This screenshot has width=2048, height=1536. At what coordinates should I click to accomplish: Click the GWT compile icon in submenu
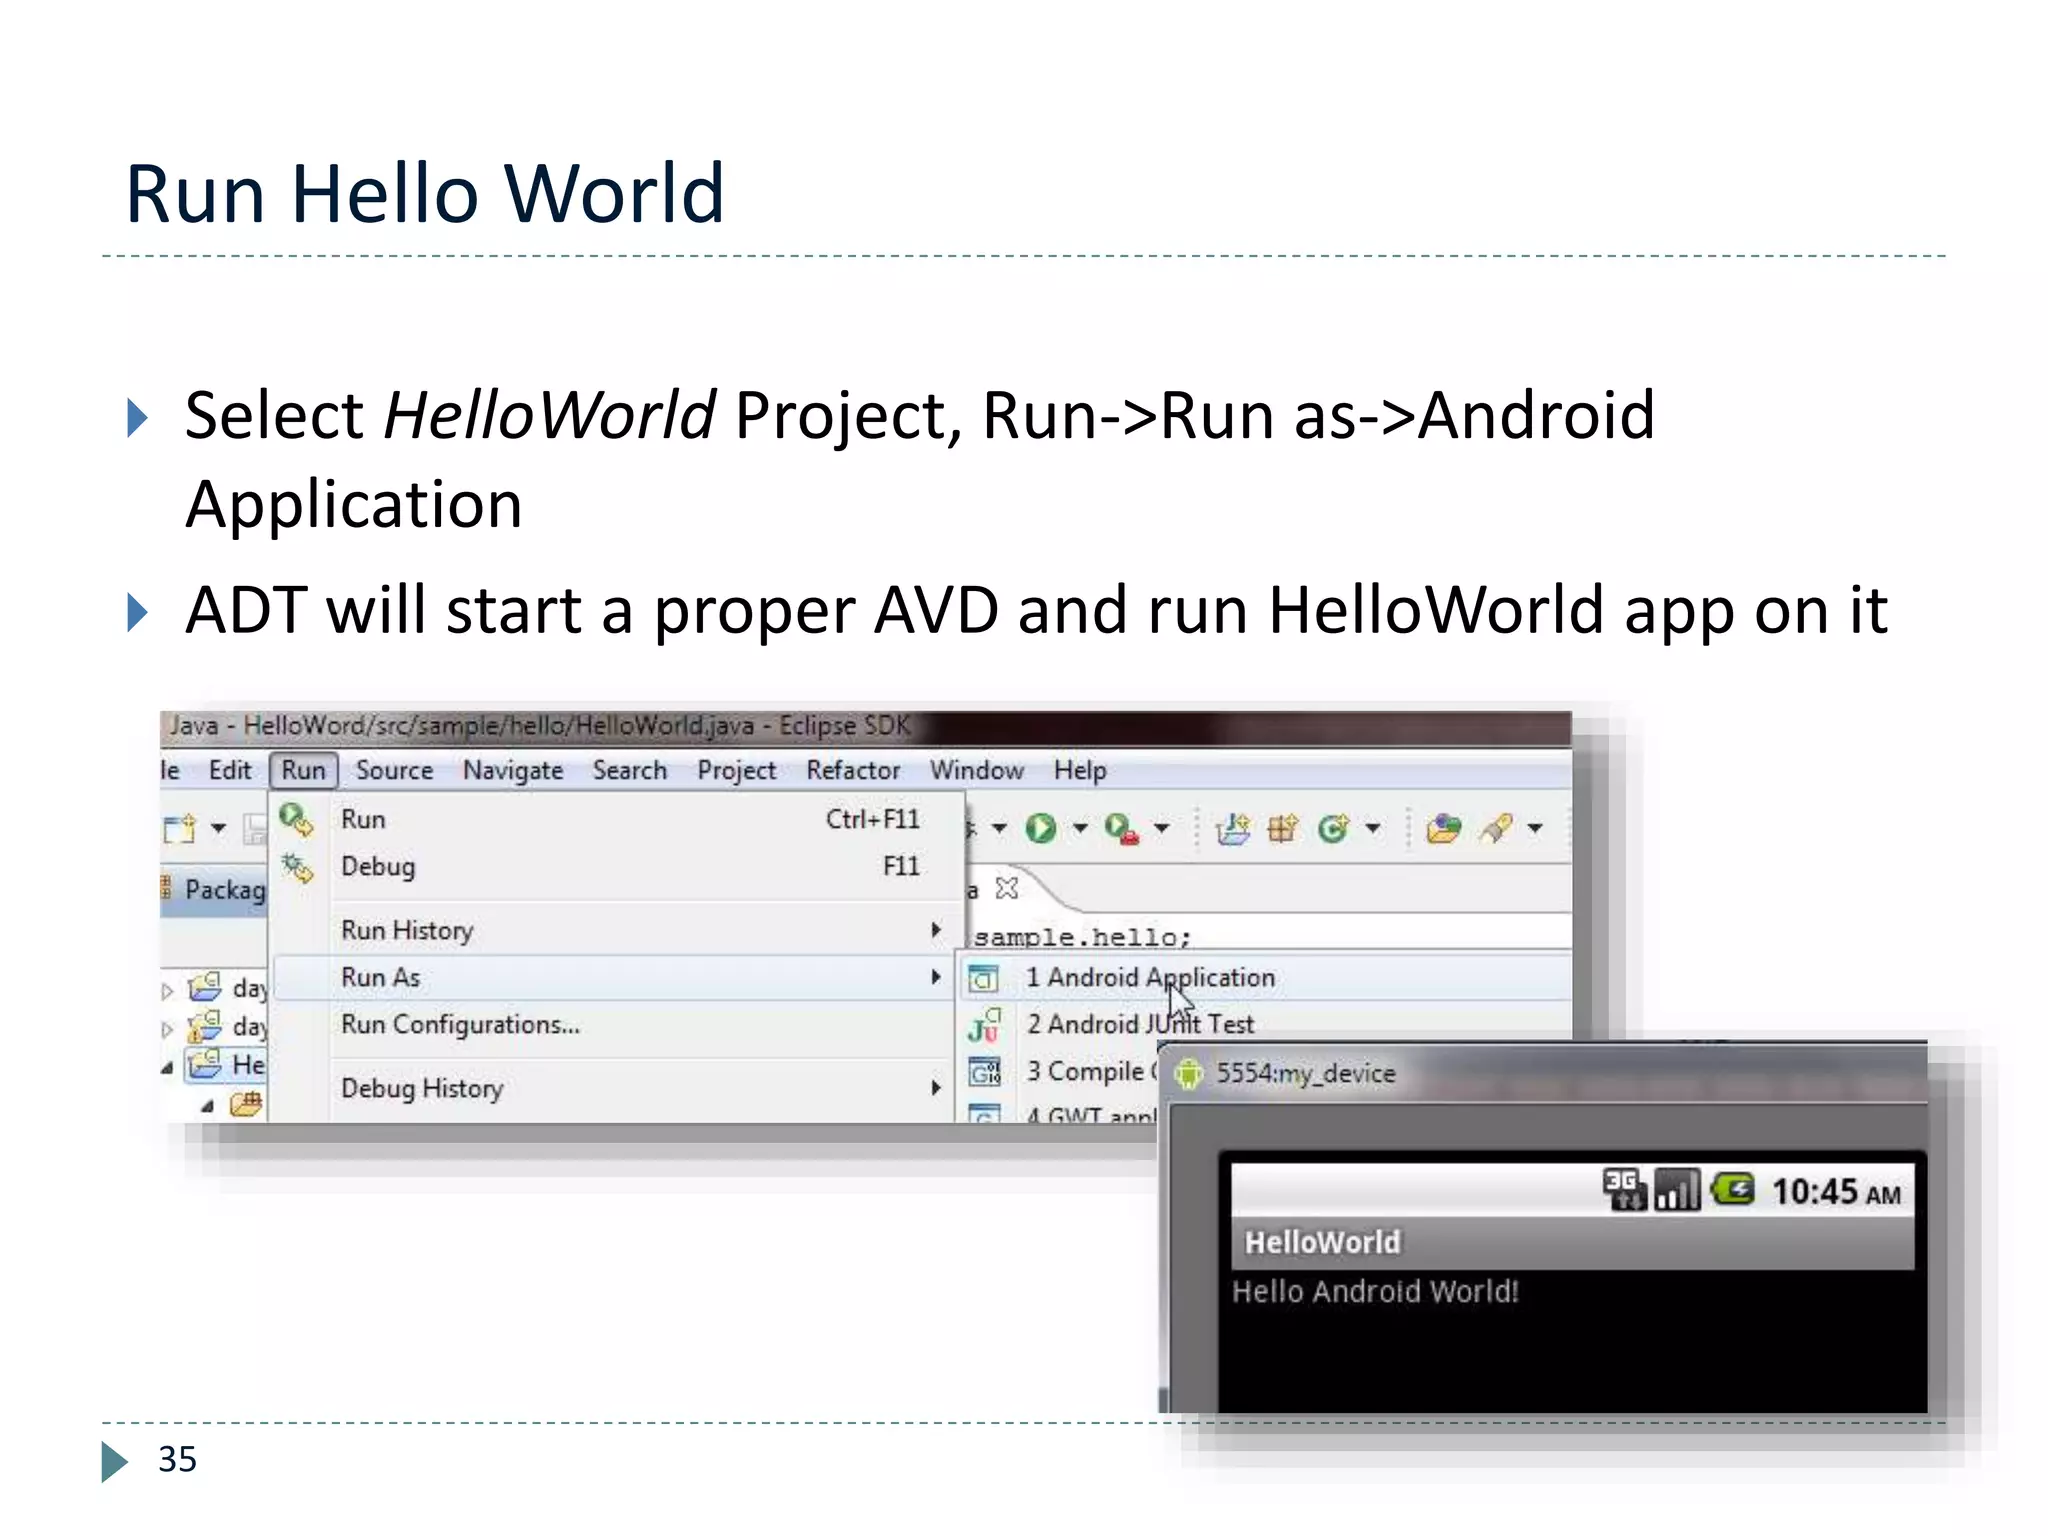pyautogui.click(x=984, y=1072)
